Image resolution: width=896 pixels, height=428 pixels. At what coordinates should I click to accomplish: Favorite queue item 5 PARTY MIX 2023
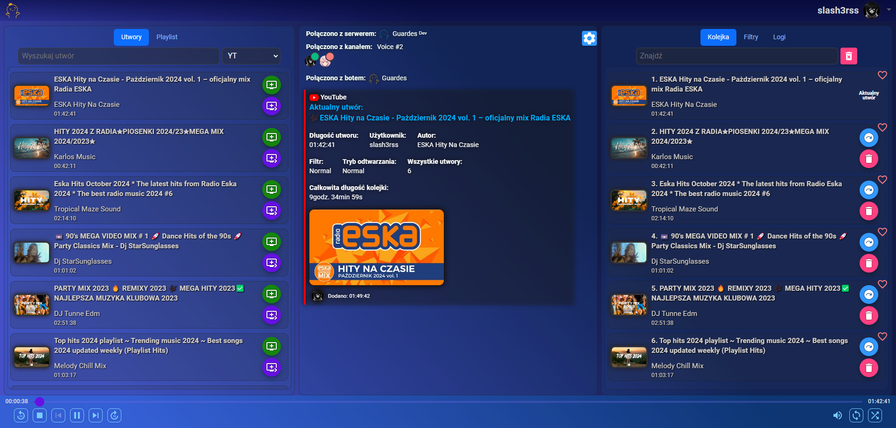point(882,284)
